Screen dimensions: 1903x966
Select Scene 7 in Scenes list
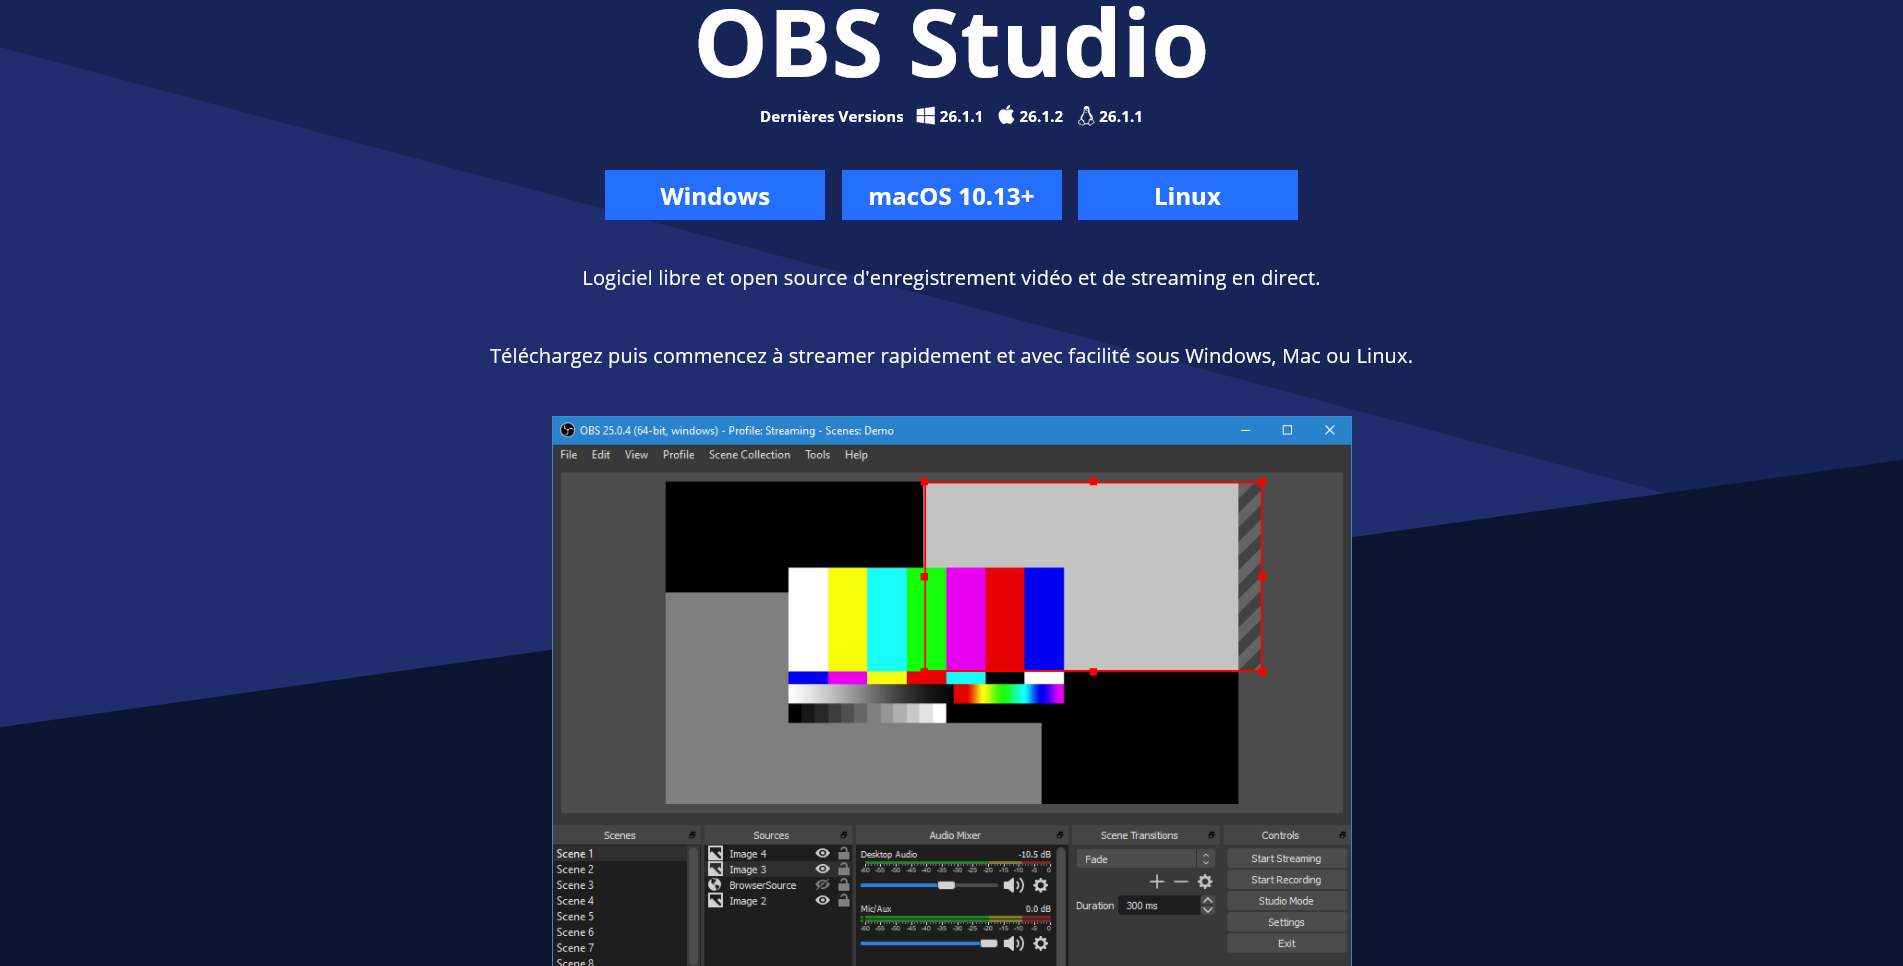pos(620,948)
